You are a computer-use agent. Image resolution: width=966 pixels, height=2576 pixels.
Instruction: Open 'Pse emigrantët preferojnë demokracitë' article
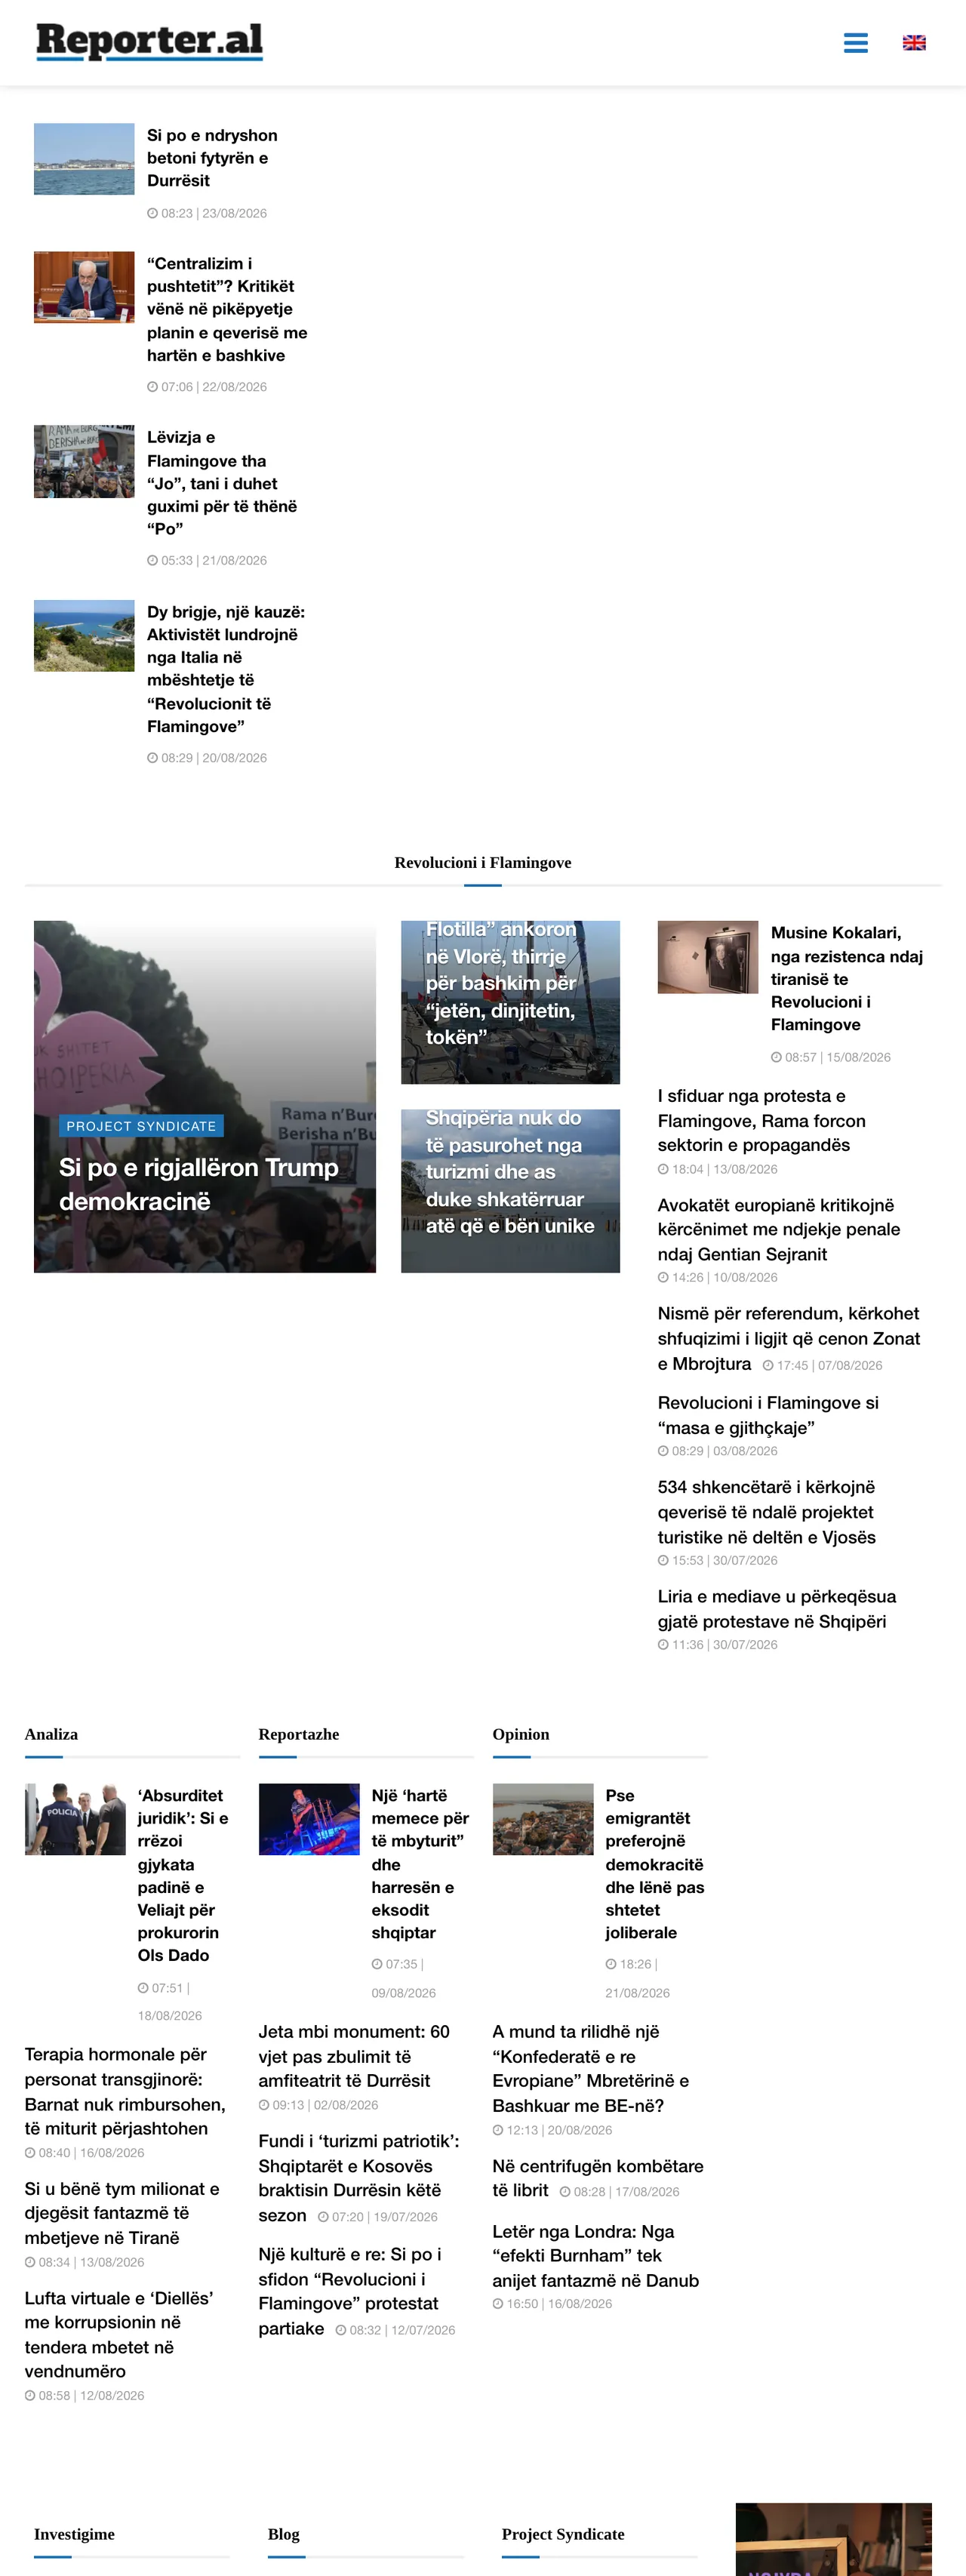click(x=654, y=1864)
